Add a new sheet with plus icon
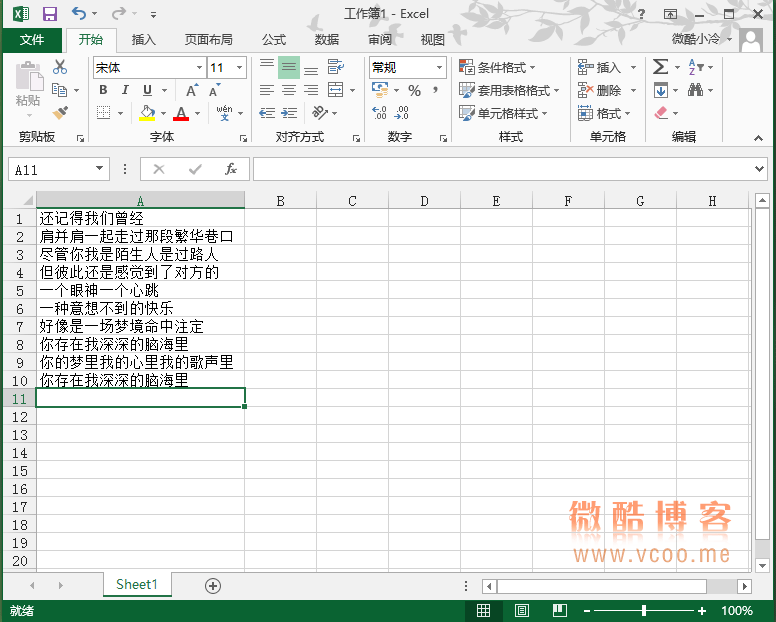 pos(212,585)
